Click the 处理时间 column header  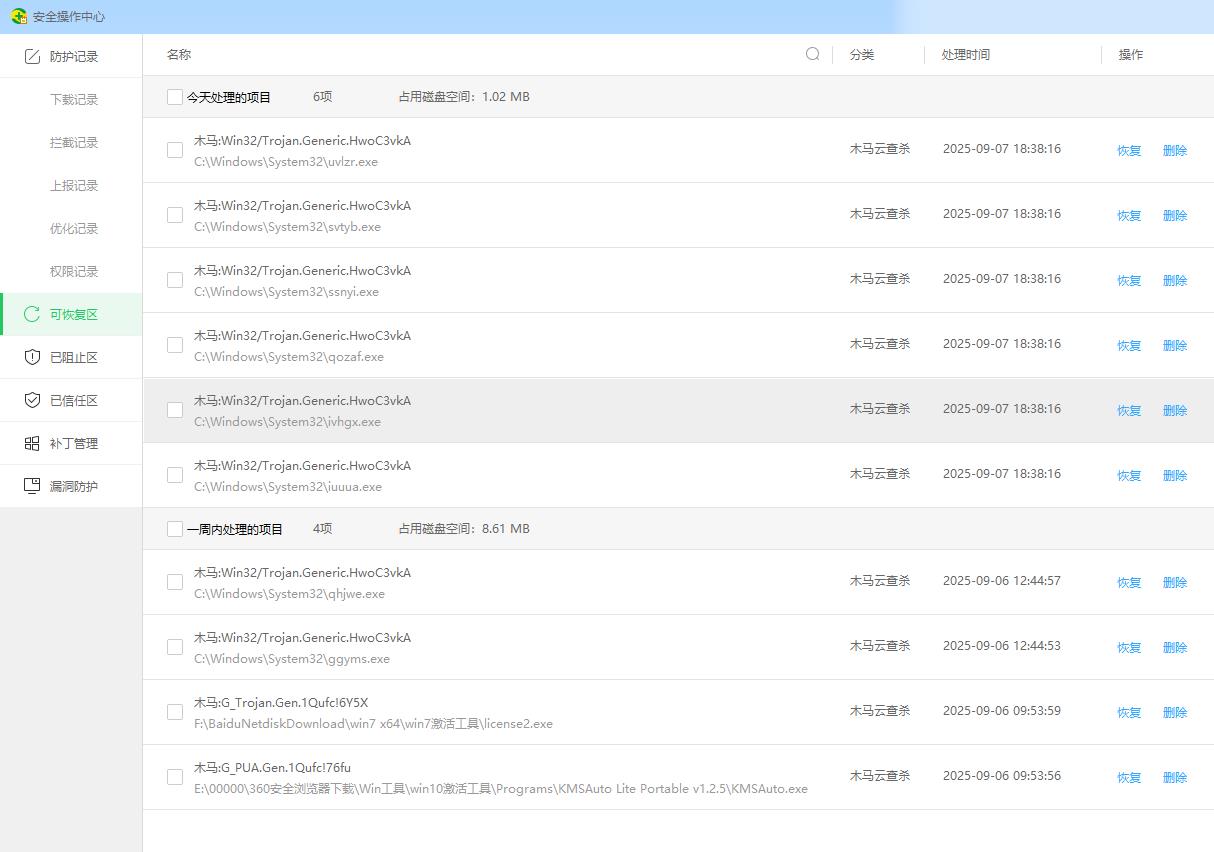[965, 55]
